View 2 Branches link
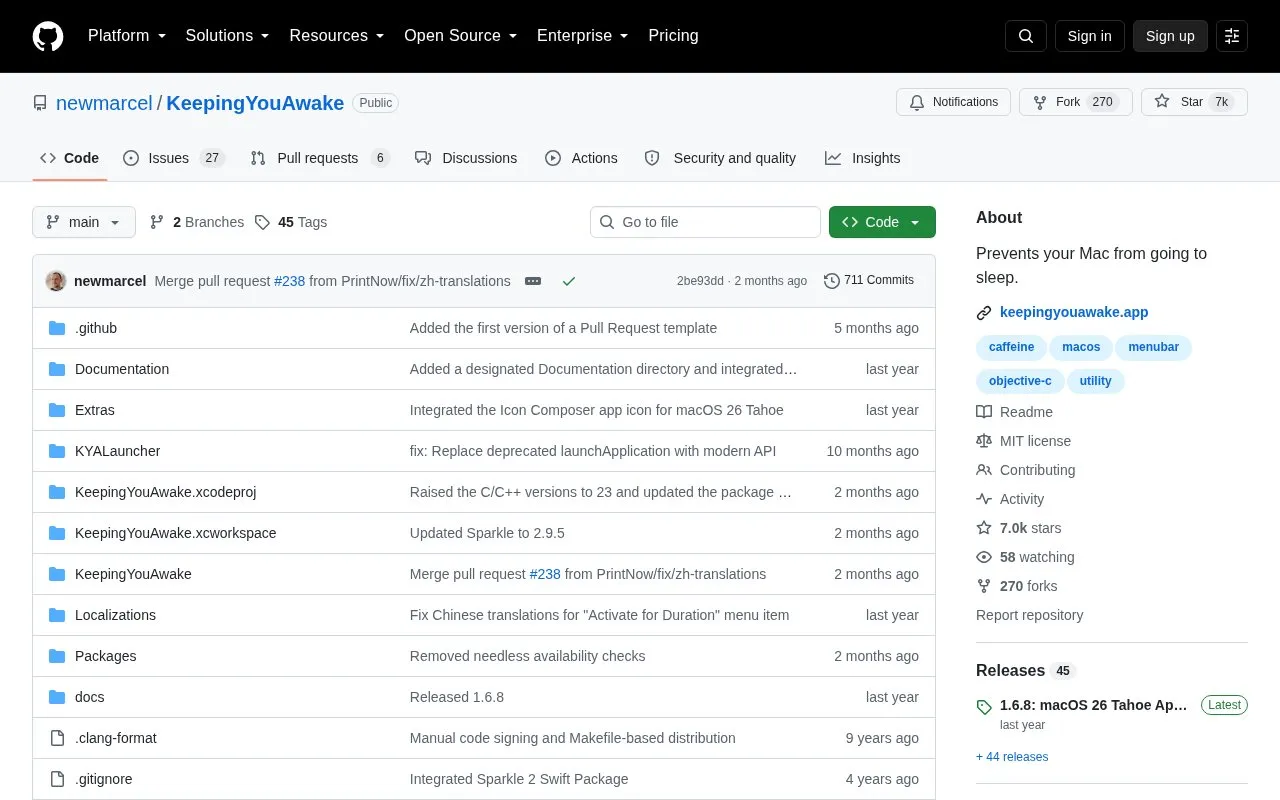The image size is (1280, 800). point(197,222)
